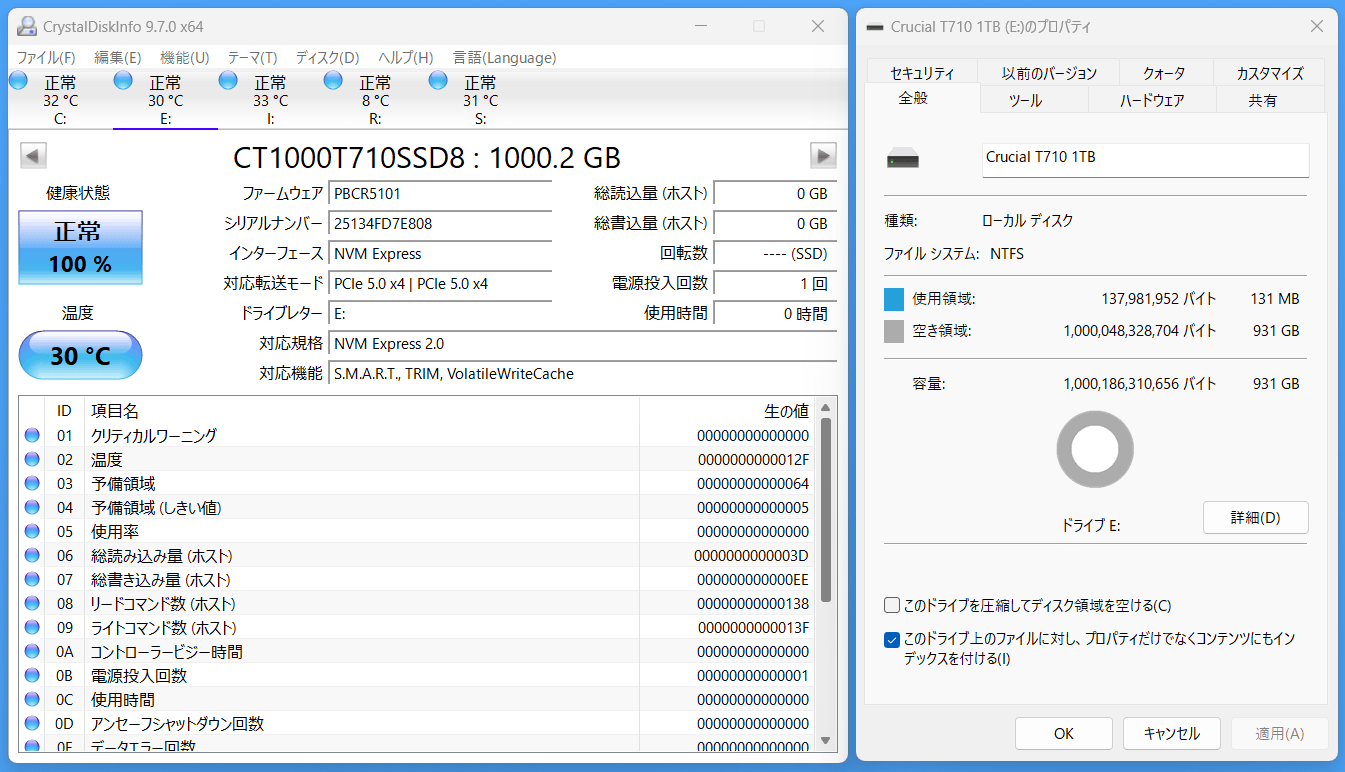Click status orb for ID 07 総書き込み量
The width and height of the screenshot is (1345, 772).
[x=32, y=579]
